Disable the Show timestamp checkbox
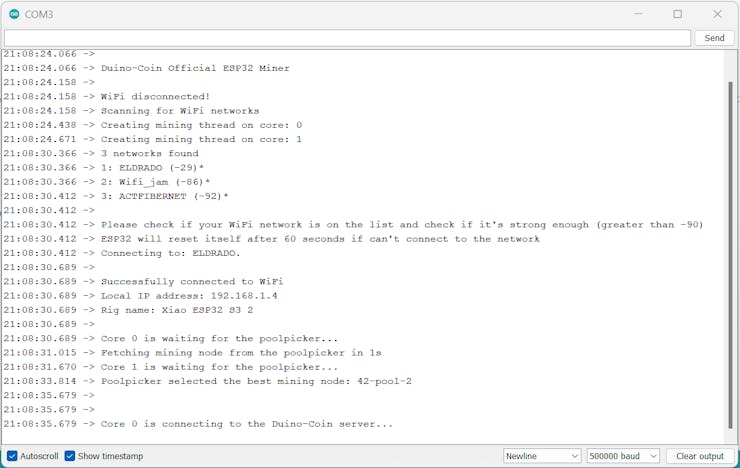740x468 pixels. pyautogui.click(x=70, y=456)
